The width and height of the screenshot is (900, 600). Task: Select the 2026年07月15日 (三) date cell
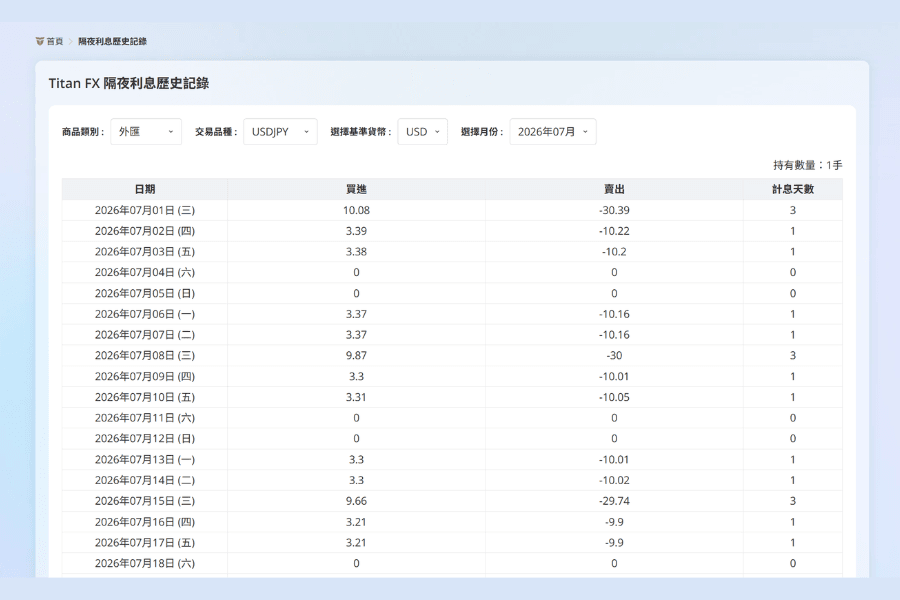click(x=145, y=501)
